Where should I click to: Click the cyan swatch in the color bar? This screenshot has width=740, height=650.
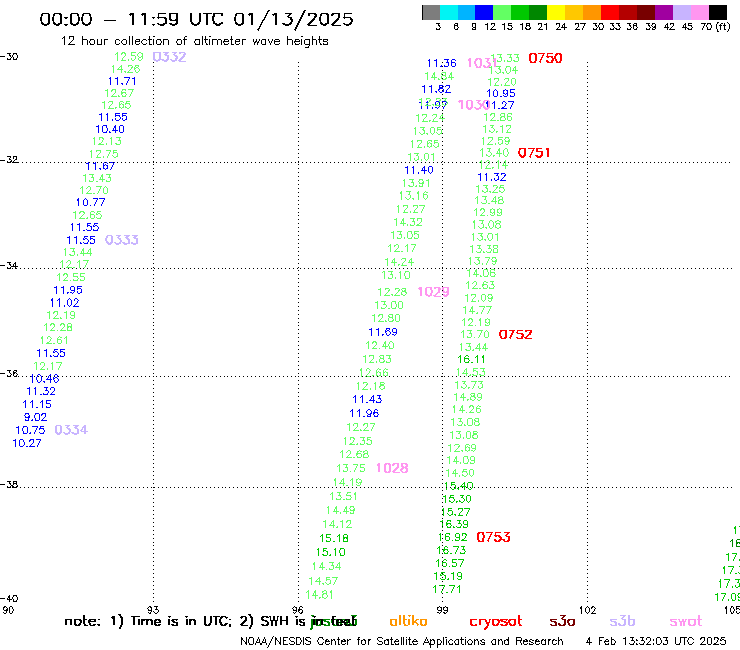pyautogui.click(x=449, y=12)
